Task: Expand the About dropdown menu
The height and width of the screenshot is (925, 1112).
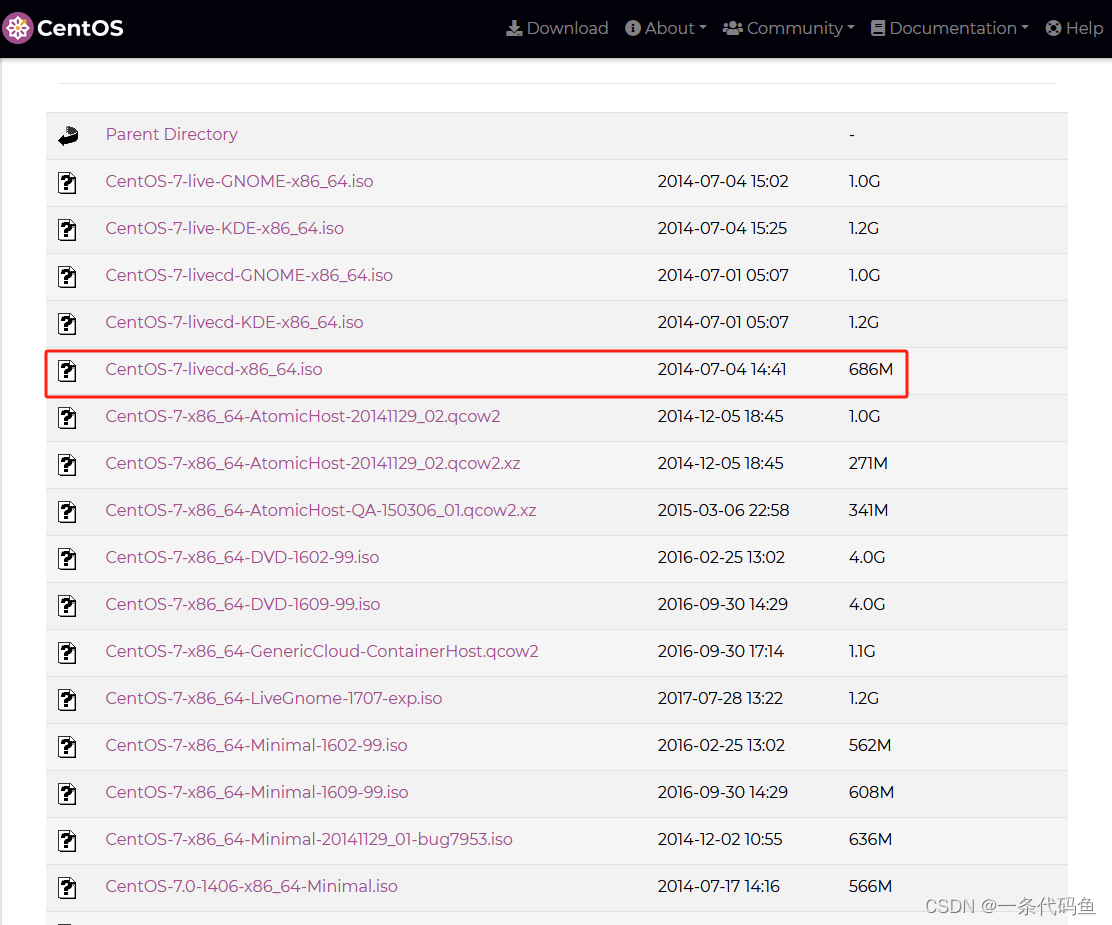Action: pyautogui.click(x=666, y=28)
